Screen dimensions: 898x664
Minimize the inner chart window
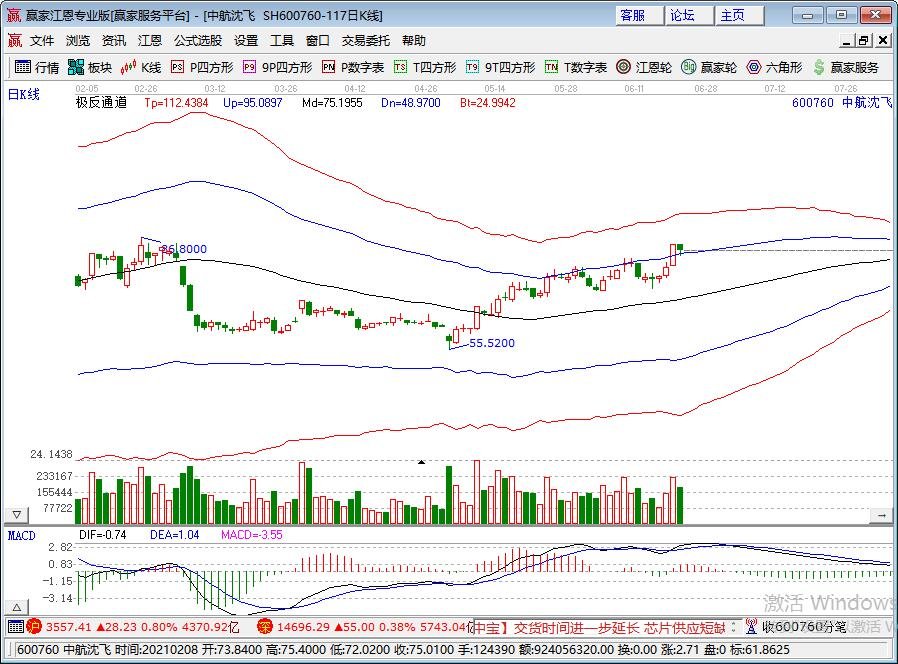coord(846,41)
